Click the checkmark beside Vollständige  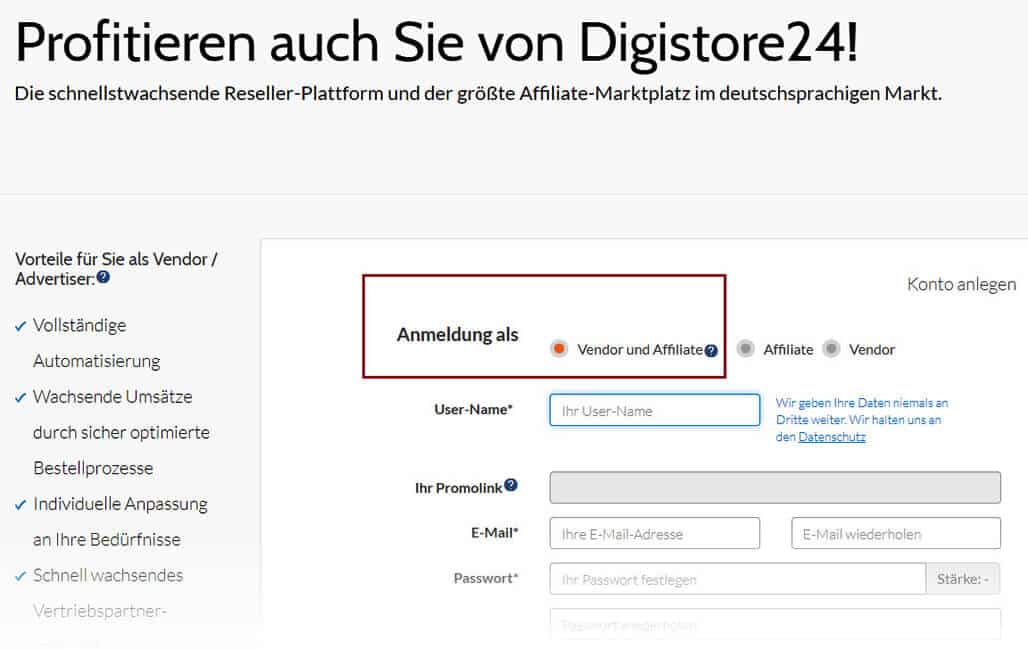pos(20,326)
